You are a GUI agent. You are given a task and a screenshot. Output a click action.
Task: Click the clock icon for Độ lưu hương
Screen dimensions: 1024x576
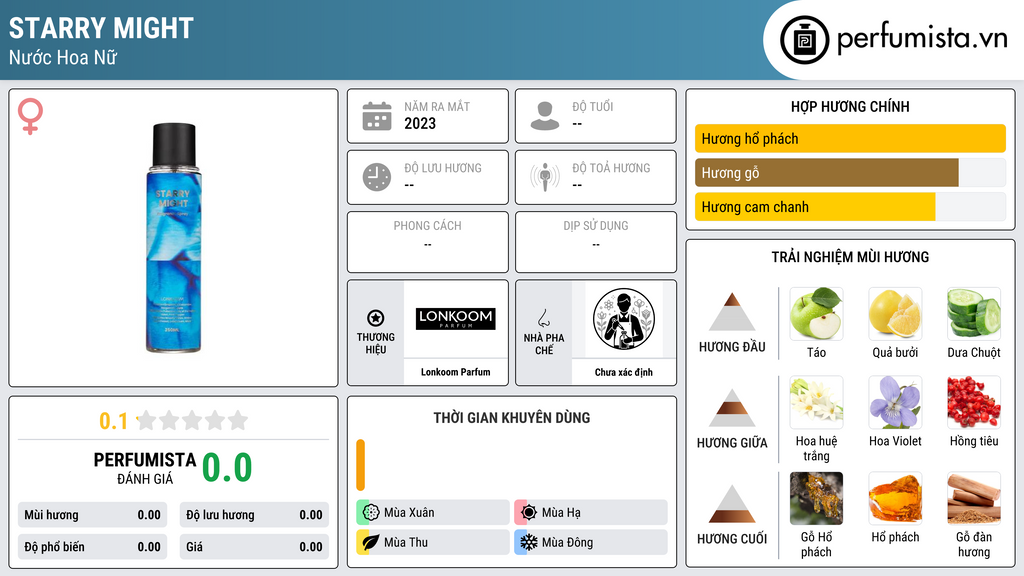pos(377,177)
